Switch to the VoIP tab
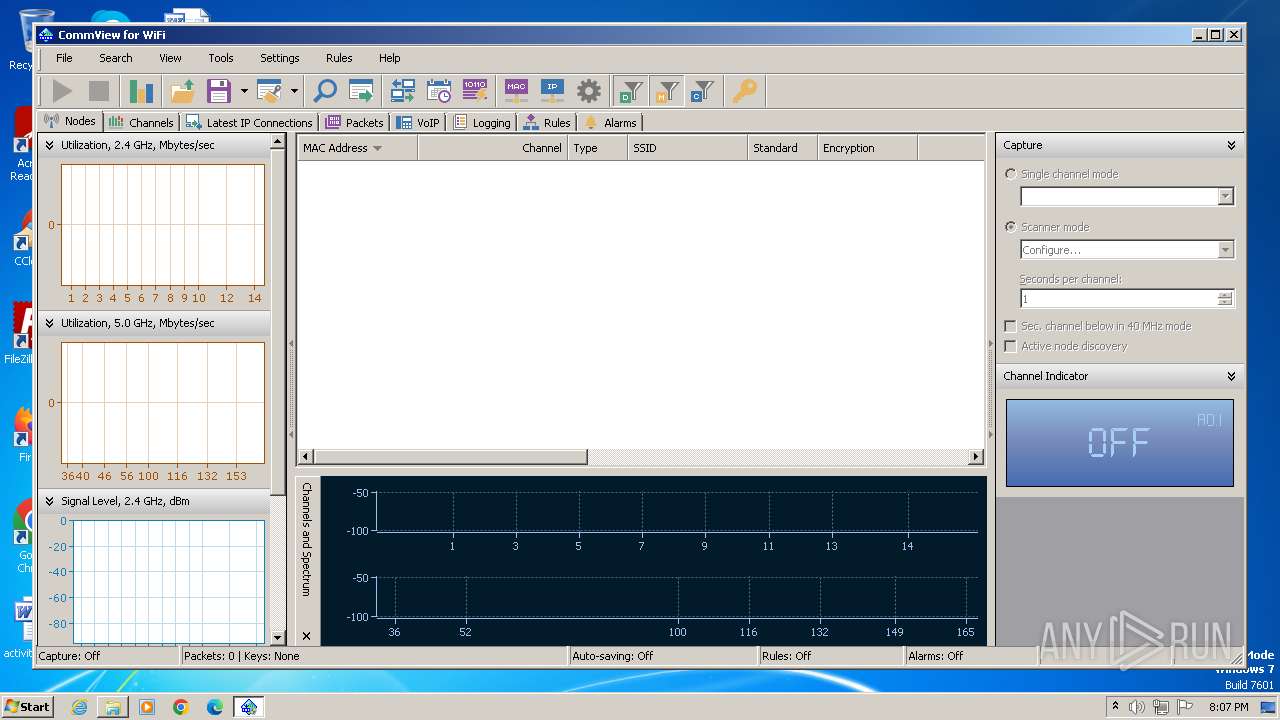This screenshot has height=720, width=1280. click(418, 122)
